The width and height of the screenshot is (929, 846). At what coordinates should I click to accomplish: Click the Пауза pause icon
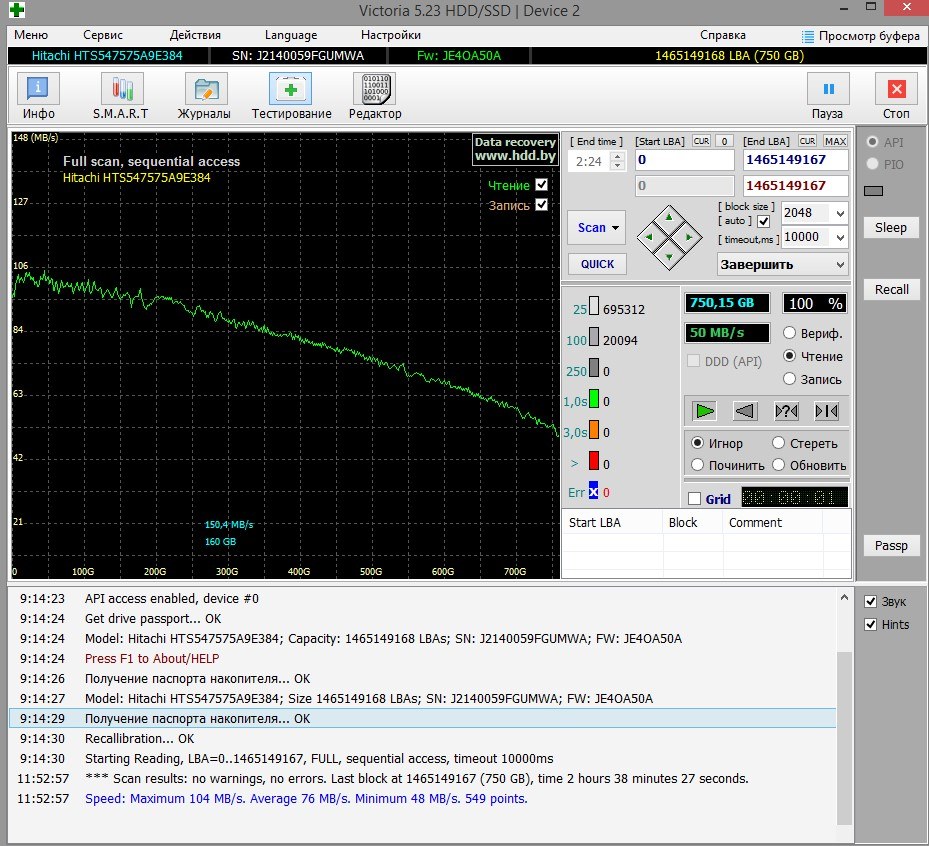tap(827, 90)
